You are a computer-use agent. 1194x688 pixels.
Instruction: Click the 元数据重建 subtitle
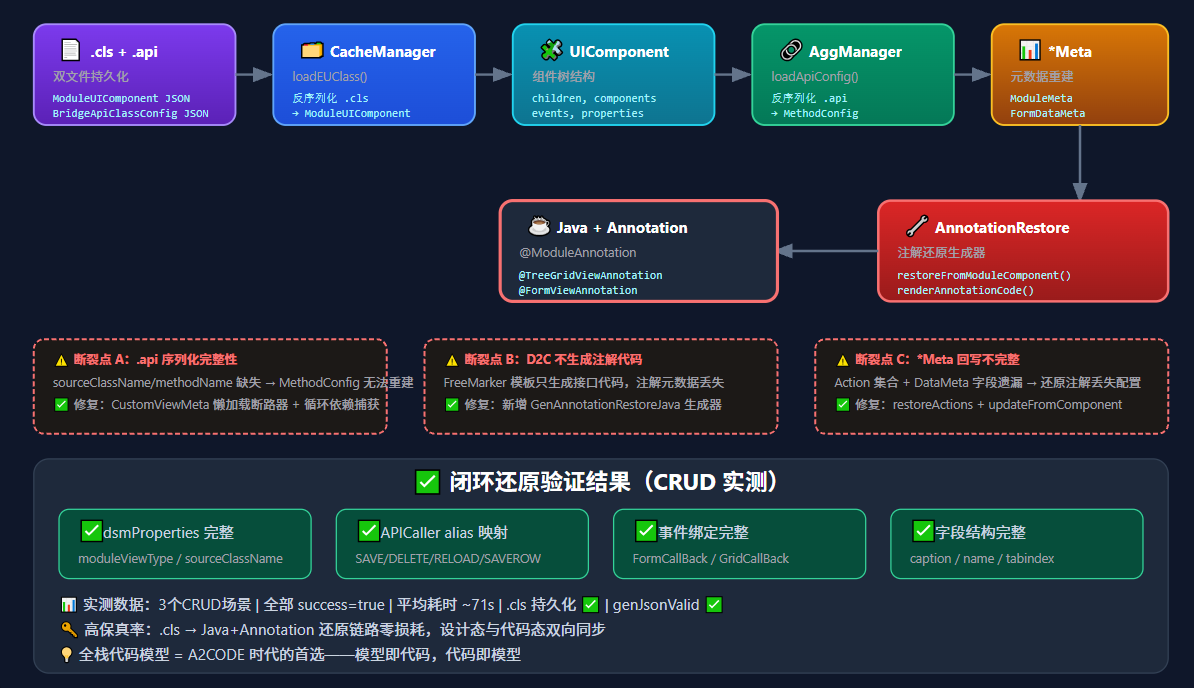[x=1042, y=76]
